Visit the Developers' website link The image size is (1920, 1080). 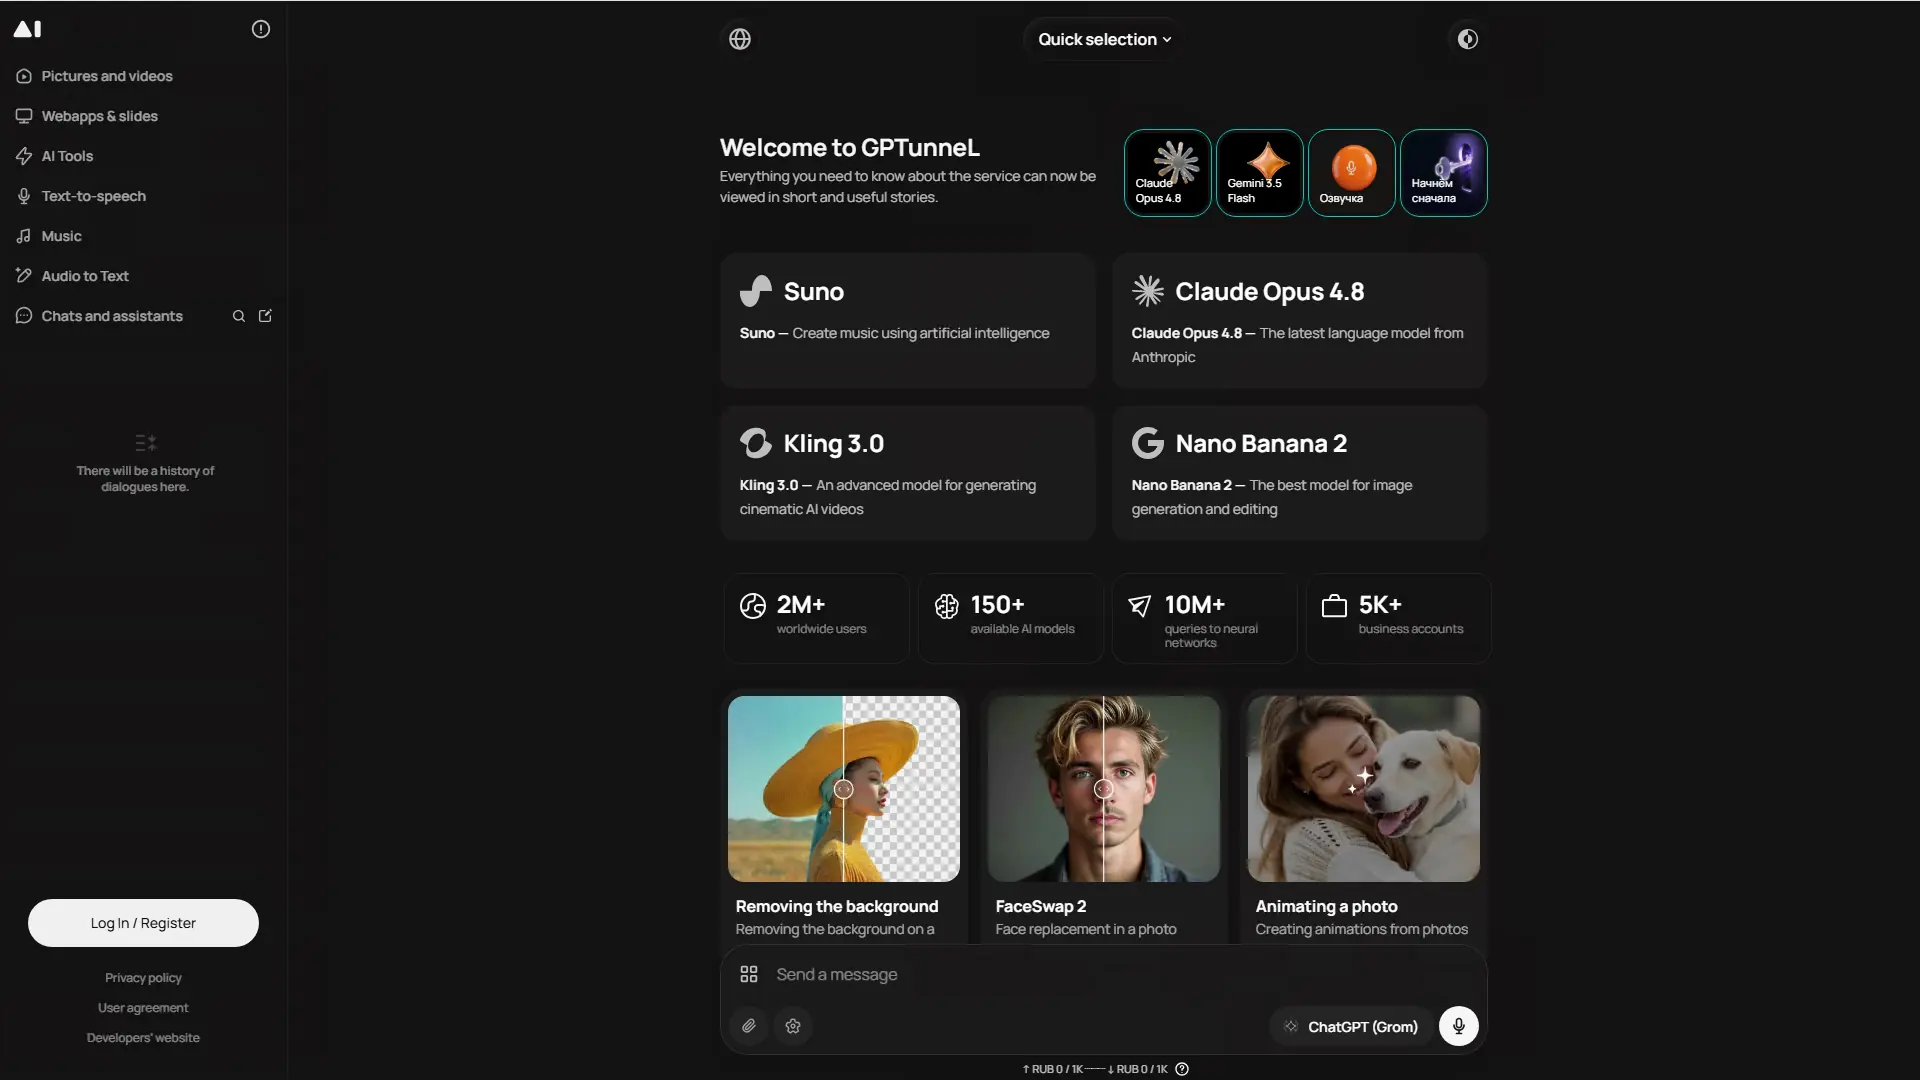143,1038
